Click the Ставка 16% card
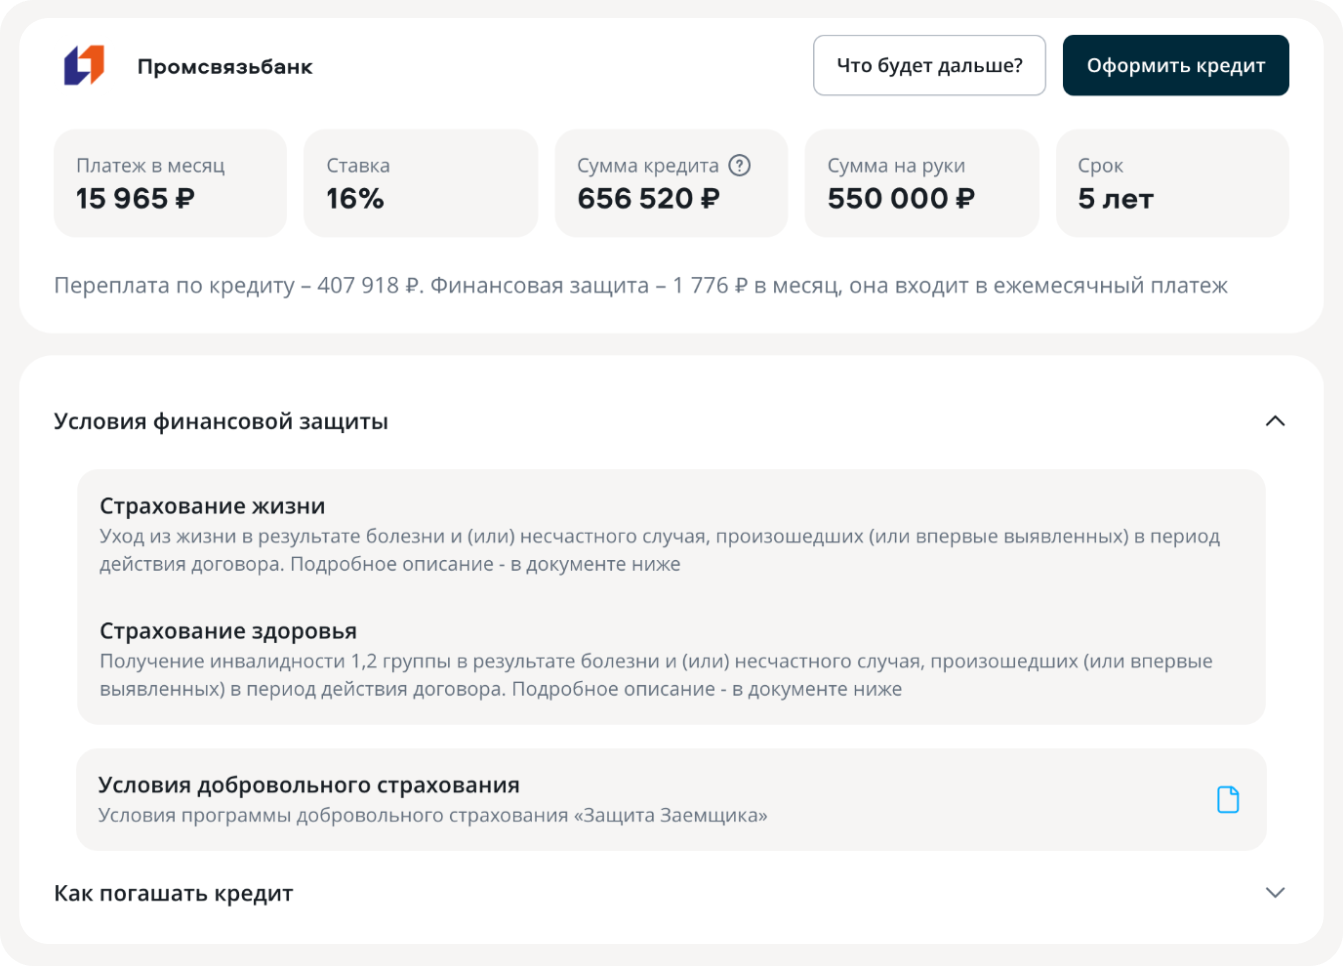The image size is (1343, 966). point(420,183)
